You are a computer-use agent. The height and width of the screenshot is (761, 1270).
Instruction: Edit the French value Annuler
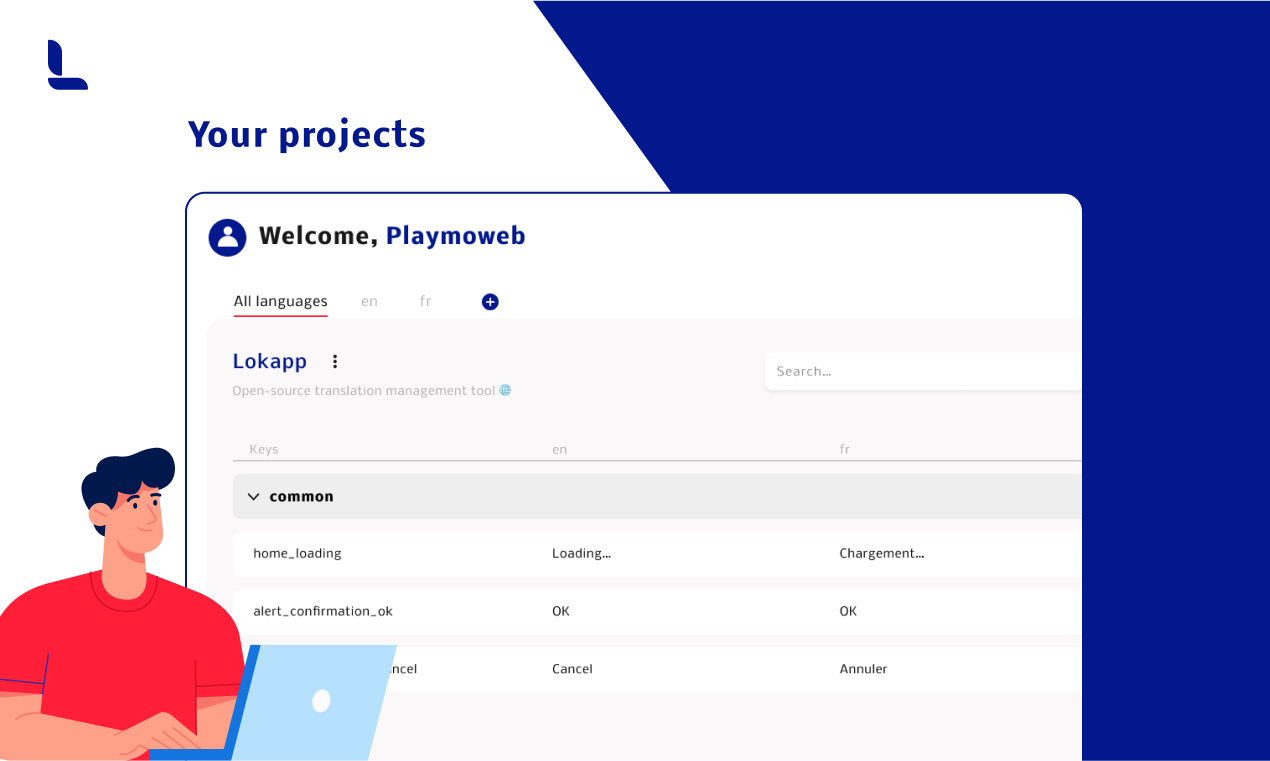[863, 669]
